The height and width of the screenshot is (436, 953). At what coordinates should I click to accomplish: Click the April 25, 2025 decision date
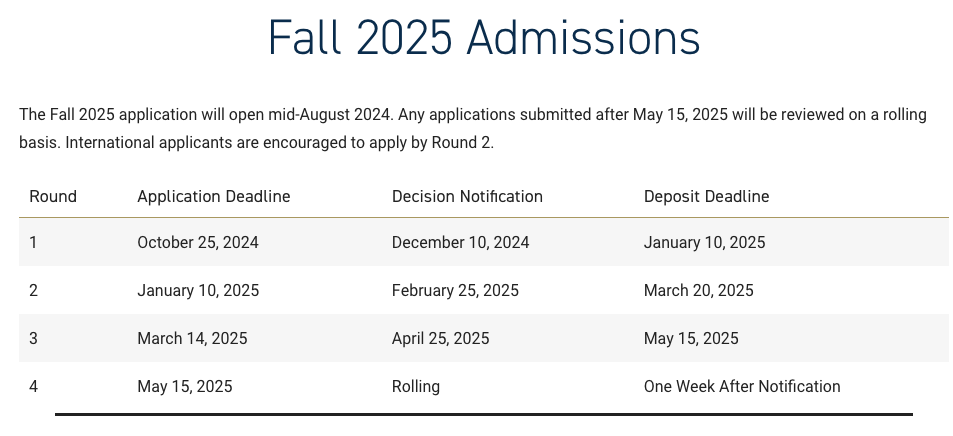pyautogui.click(x=441, y=338)
